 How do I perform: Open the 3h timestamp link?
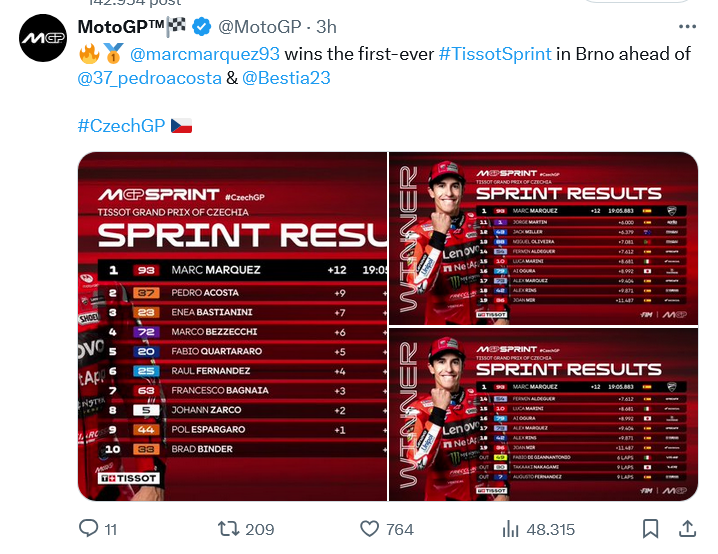point(326,26)
